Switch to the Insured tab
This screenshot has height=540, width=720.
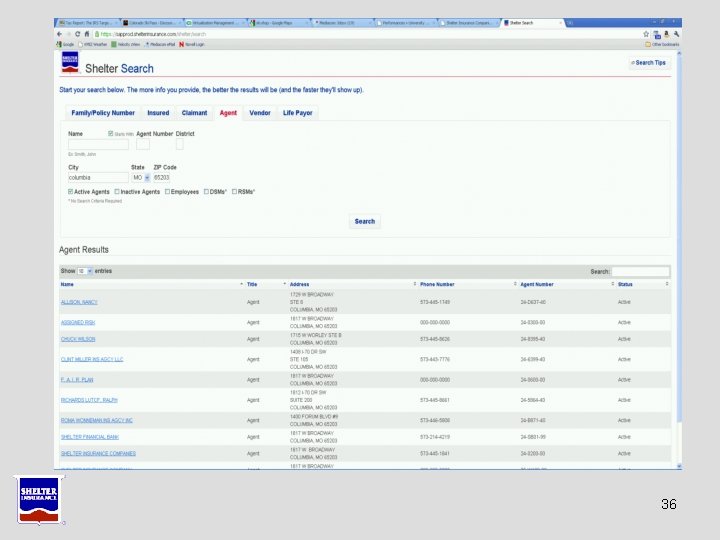[158, 113]
